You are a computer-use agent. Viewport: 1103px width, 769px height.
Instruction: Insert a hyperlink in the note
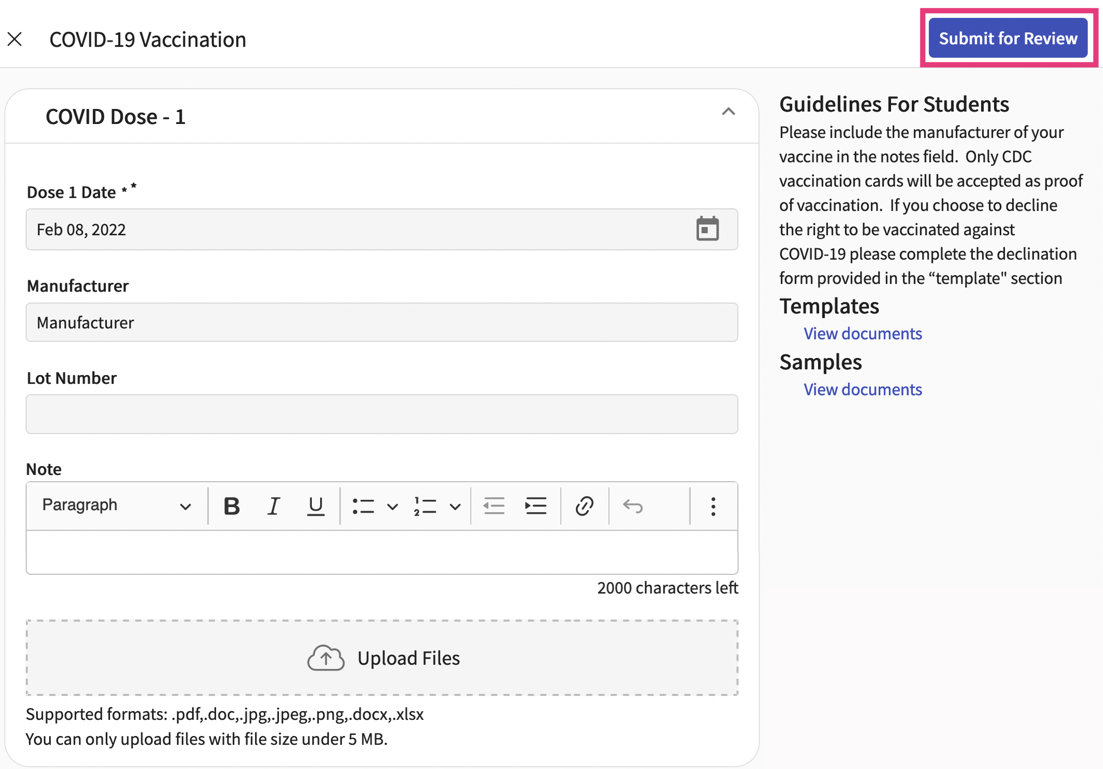coord(584,506)
